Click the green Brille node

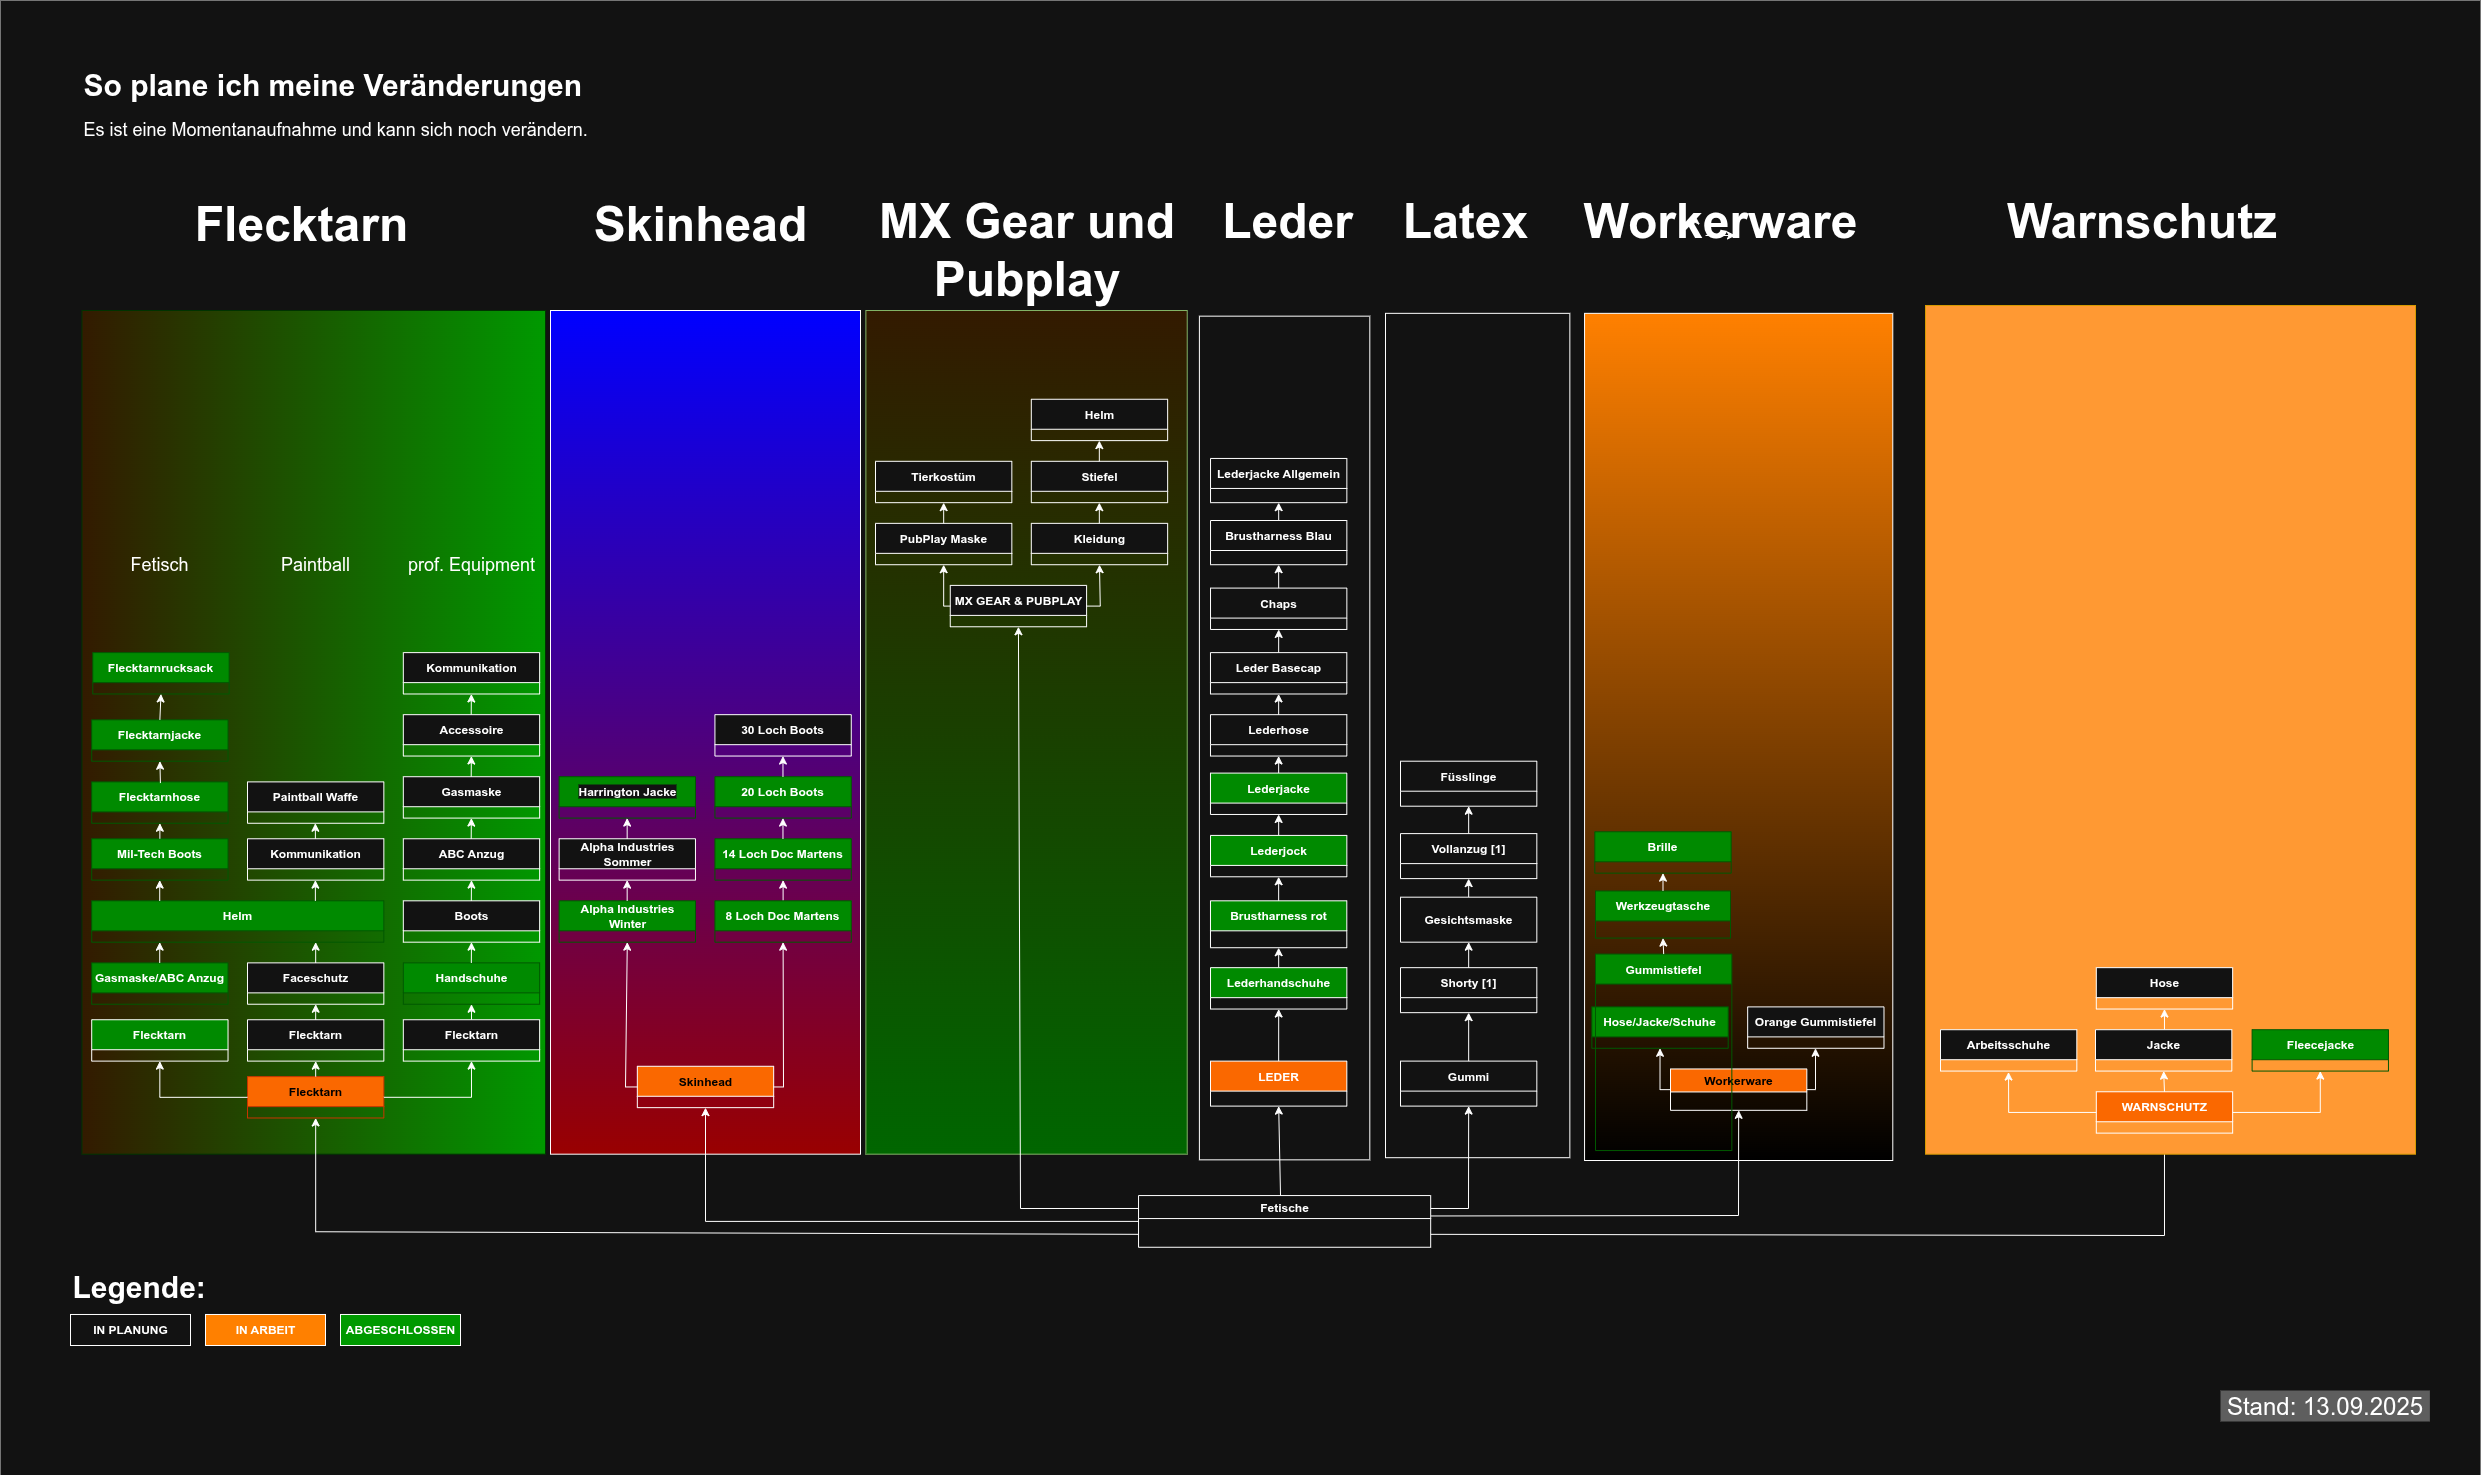pos(1662,847)
